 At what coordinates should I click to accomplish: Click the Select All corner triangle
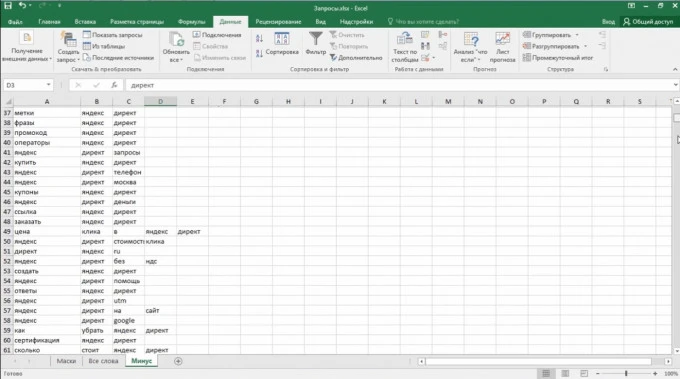(8, 101)
